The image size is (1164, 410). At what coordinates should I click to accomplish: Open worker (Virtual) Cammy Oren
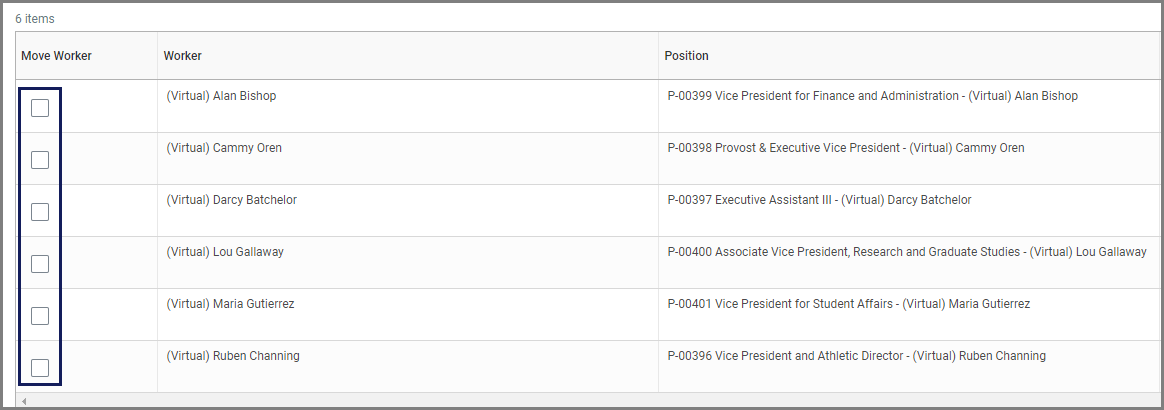[224, 148]
